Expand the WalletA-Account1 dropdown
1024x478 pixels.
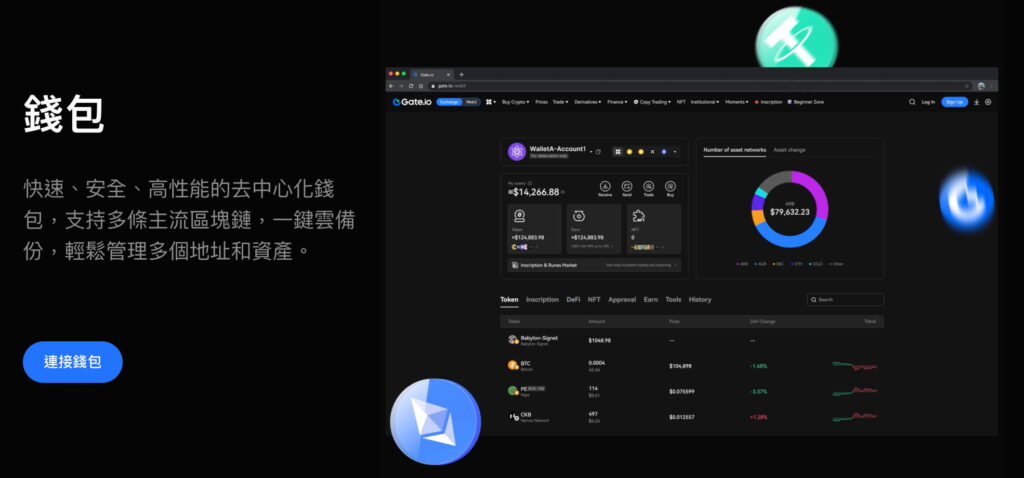tap(590, 151)
